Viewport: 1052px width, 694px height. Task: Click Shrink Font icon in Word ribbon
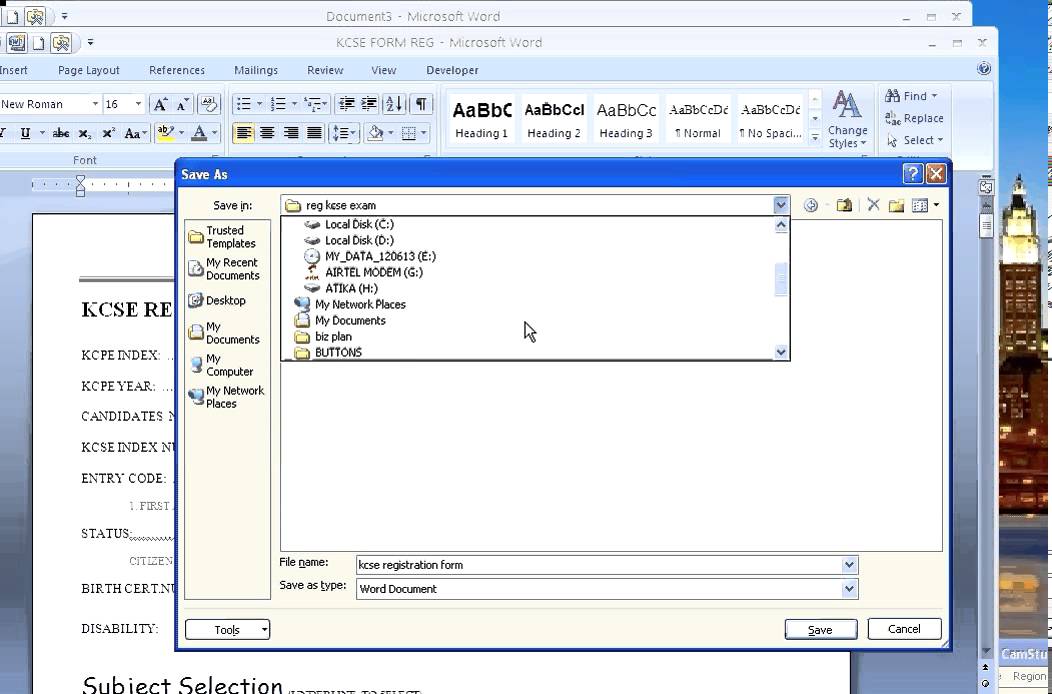182,104
